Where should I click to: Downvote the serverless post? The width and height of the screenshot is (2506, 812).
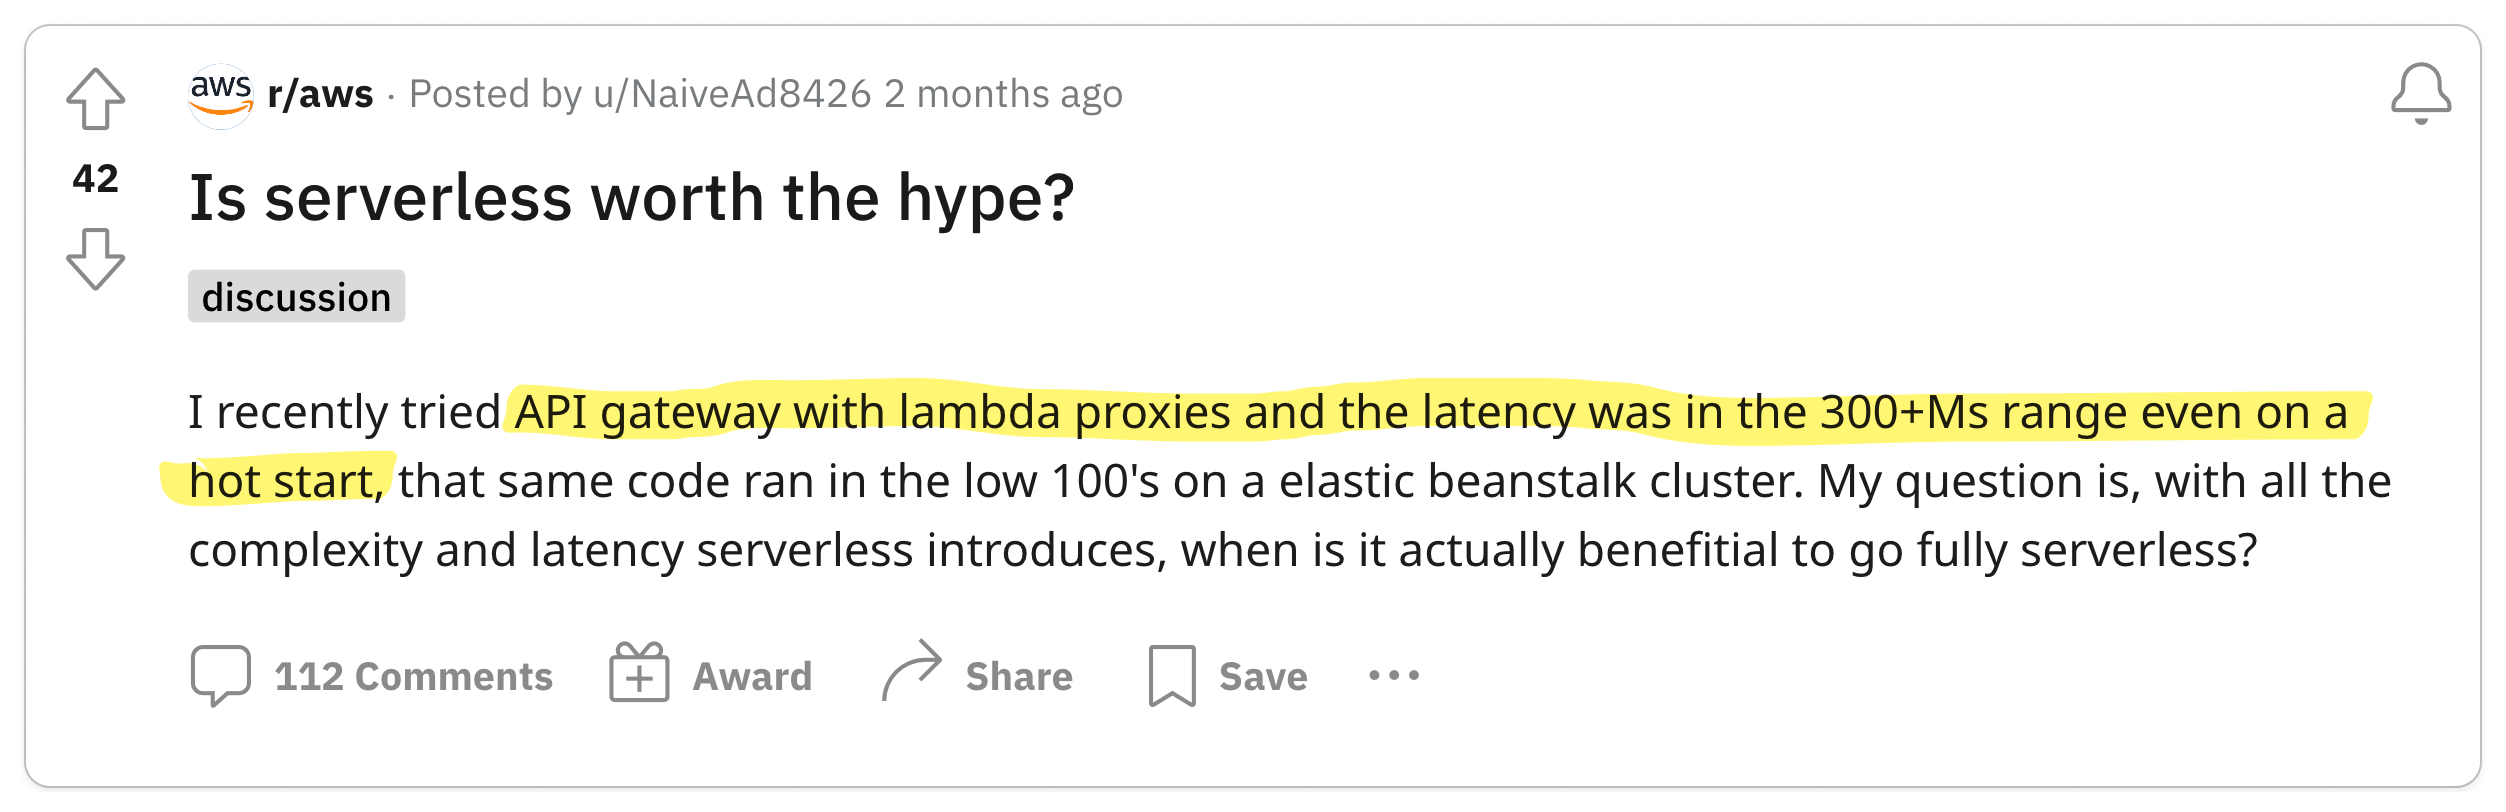click(x=96, y=259)
